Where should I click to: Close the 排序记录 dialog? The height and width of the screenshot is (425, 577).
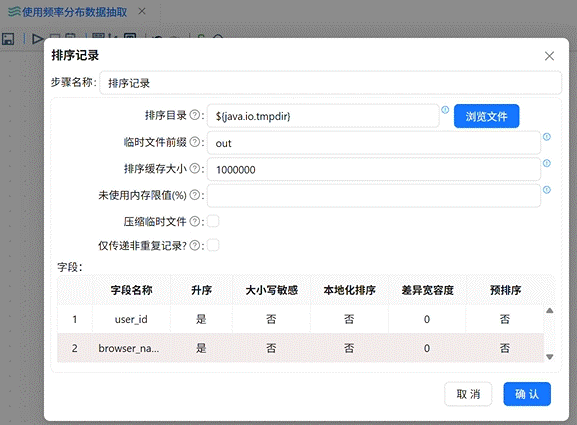tap(549, 56)
